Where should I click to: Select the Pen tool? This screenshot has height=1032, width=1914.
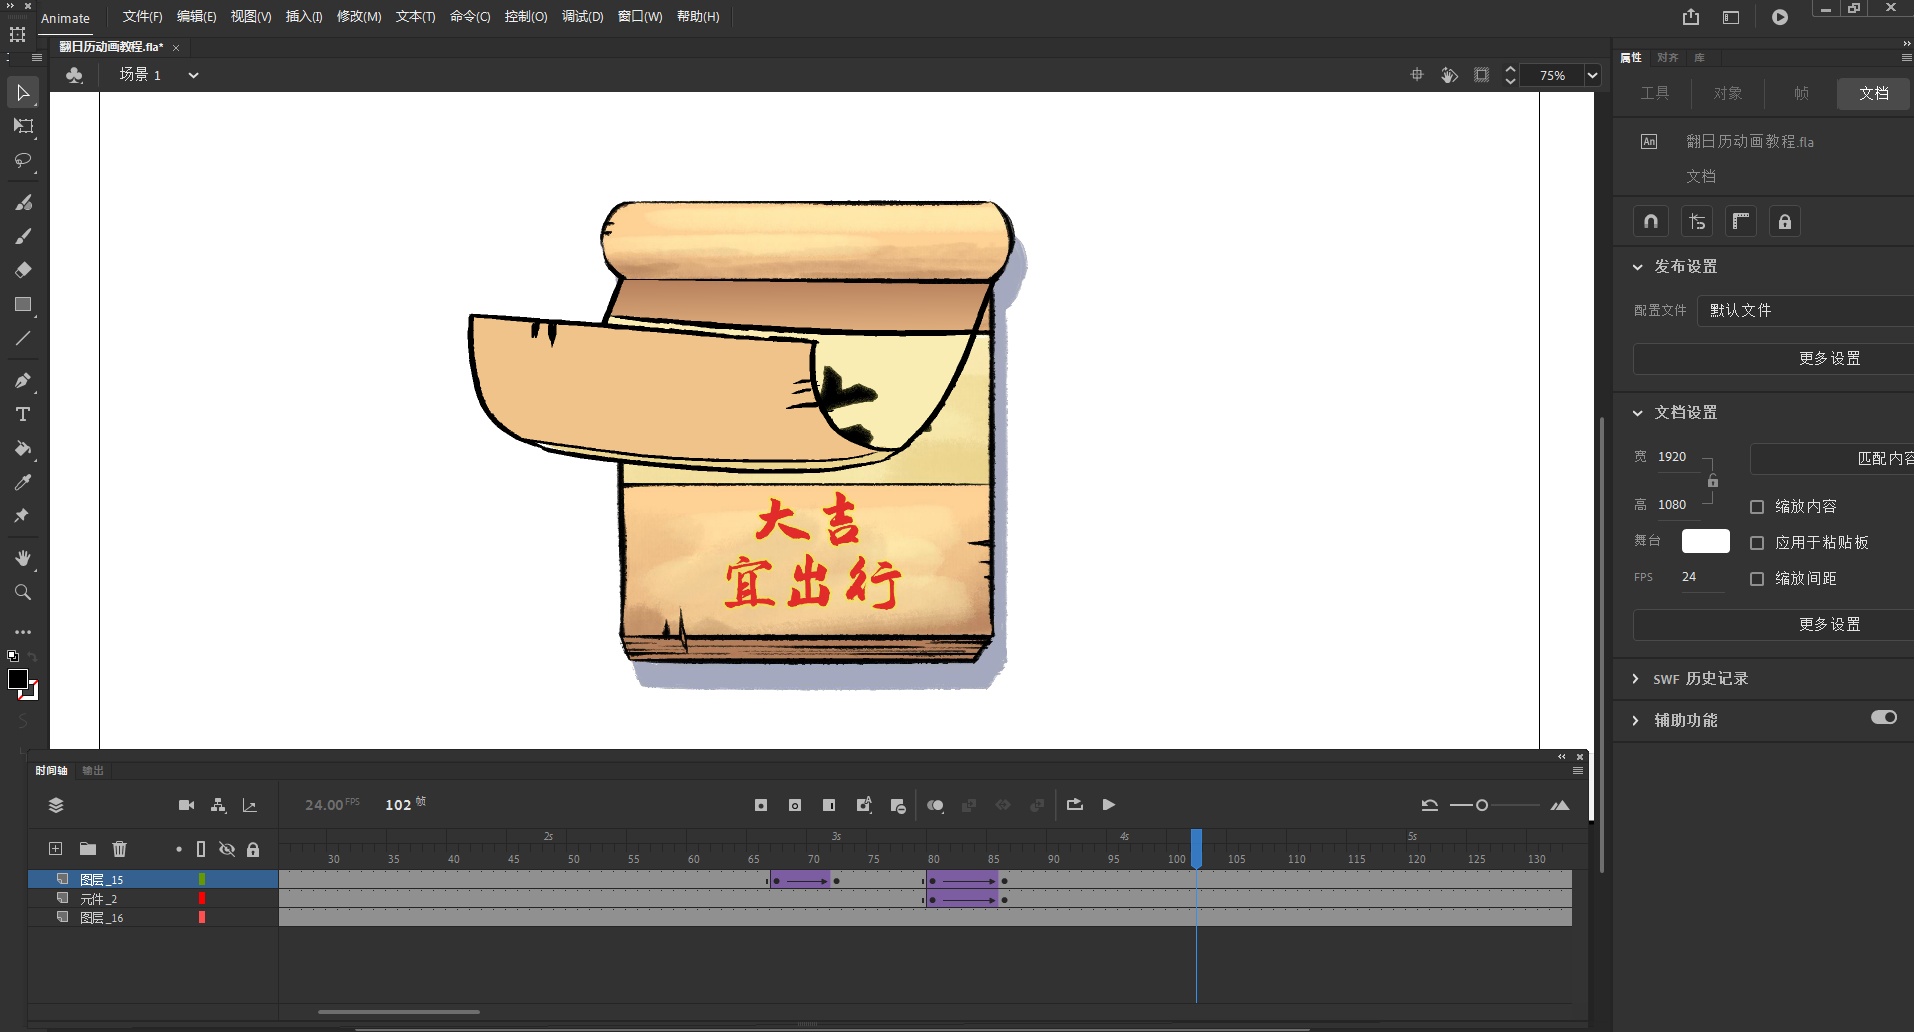point(23,381)
